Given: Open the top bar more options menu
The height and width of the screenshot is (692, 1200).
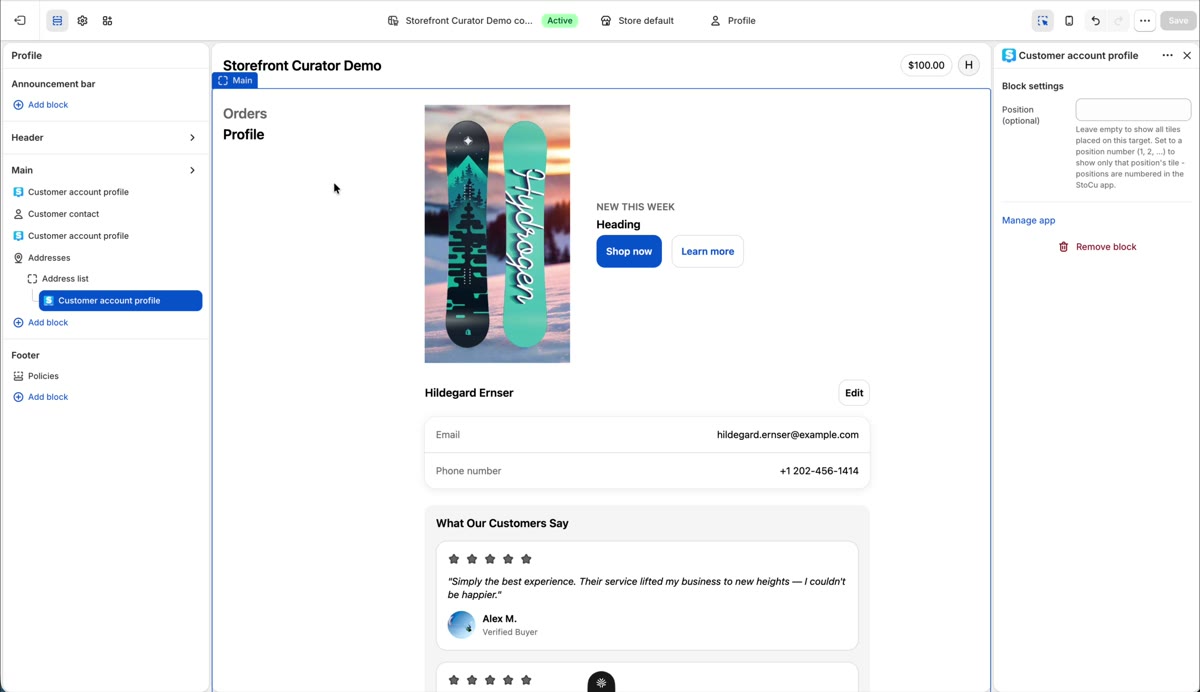Looking at the screenshot, I should click(1145, 21).
